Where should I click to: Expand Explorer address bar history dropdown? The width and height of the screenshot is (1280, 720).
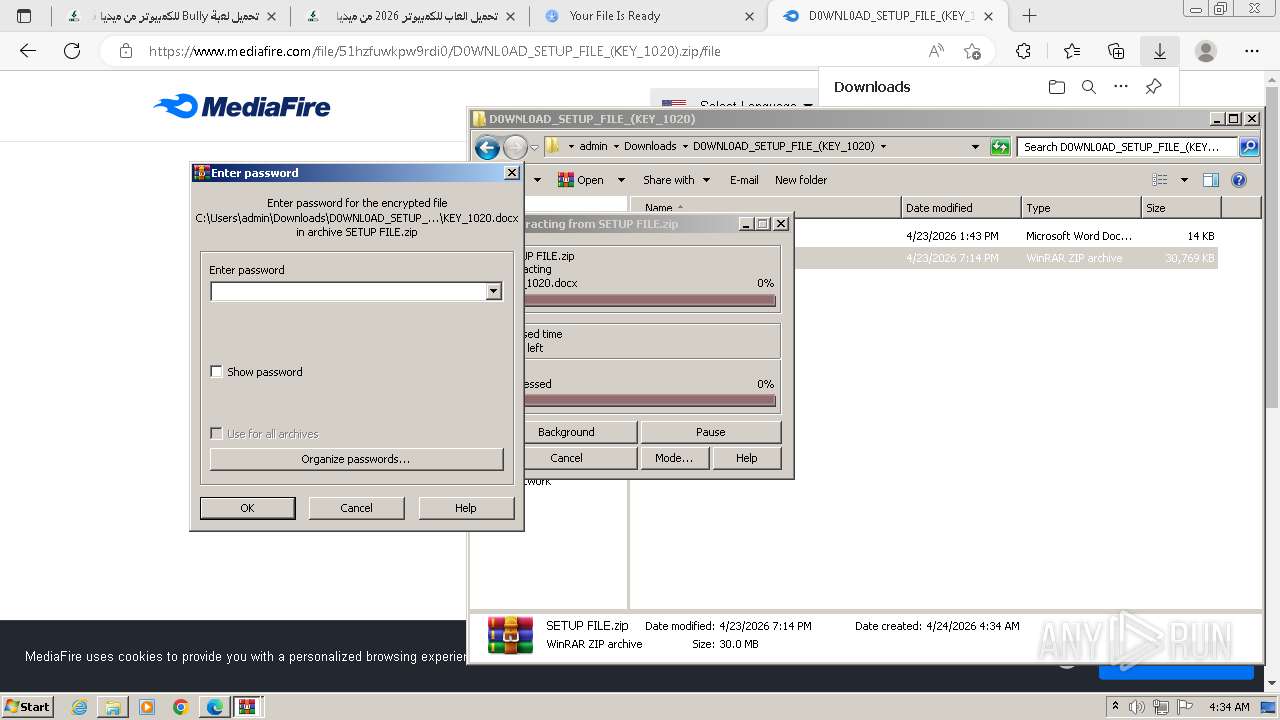point(976,147)
